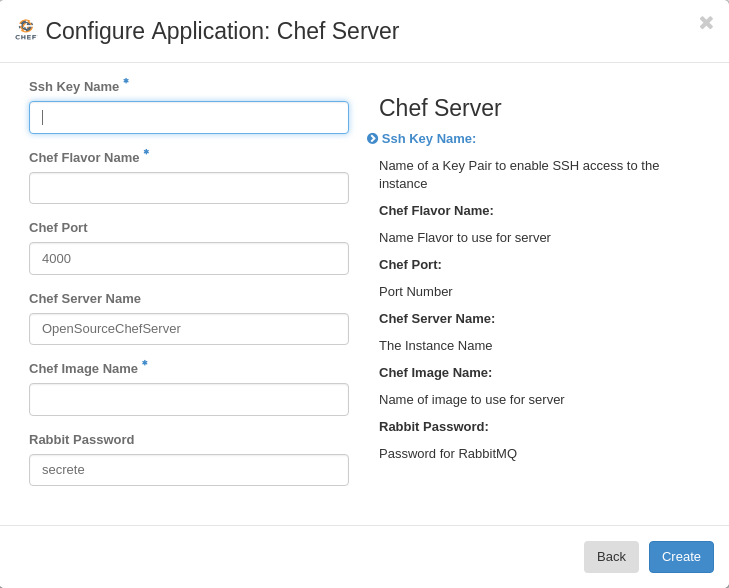Viewport: 729px width, 588px height.
Task: Click the Ssh Key Name label above its field
Action: 74,87
